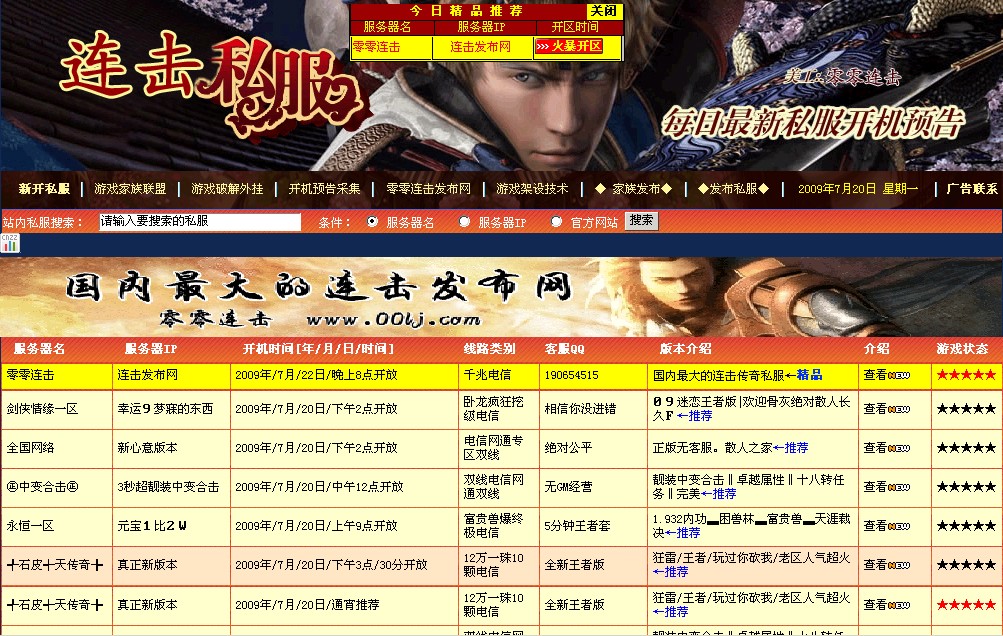Click the 火暴开区 red arrow badge
1003x636 pixels.
568,47
